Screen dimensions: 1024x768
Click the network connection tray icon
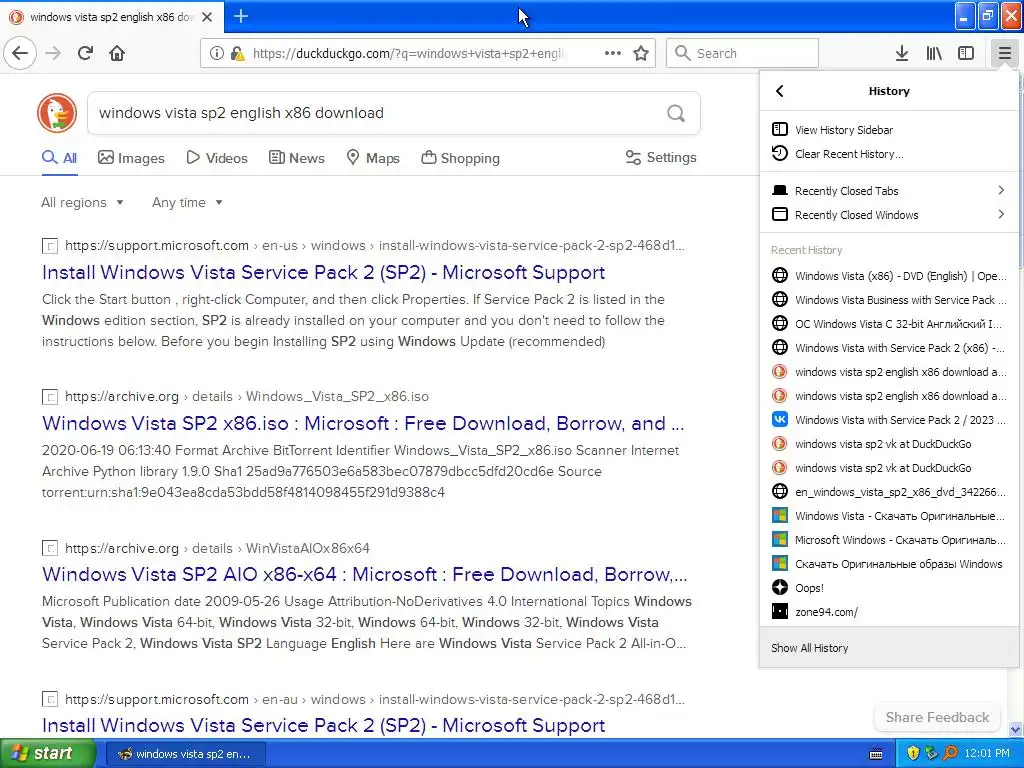coord(932,754)
